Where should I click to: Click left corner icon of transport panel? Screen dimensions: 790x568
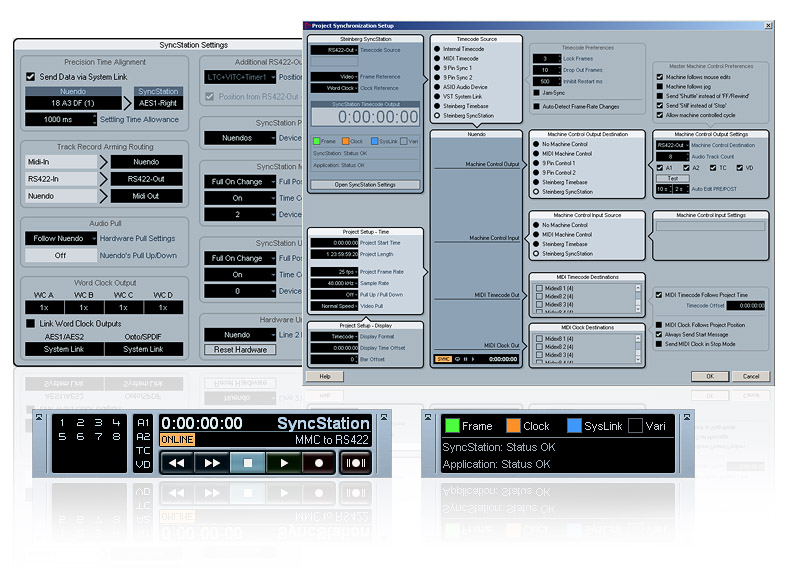click(39, 417)
